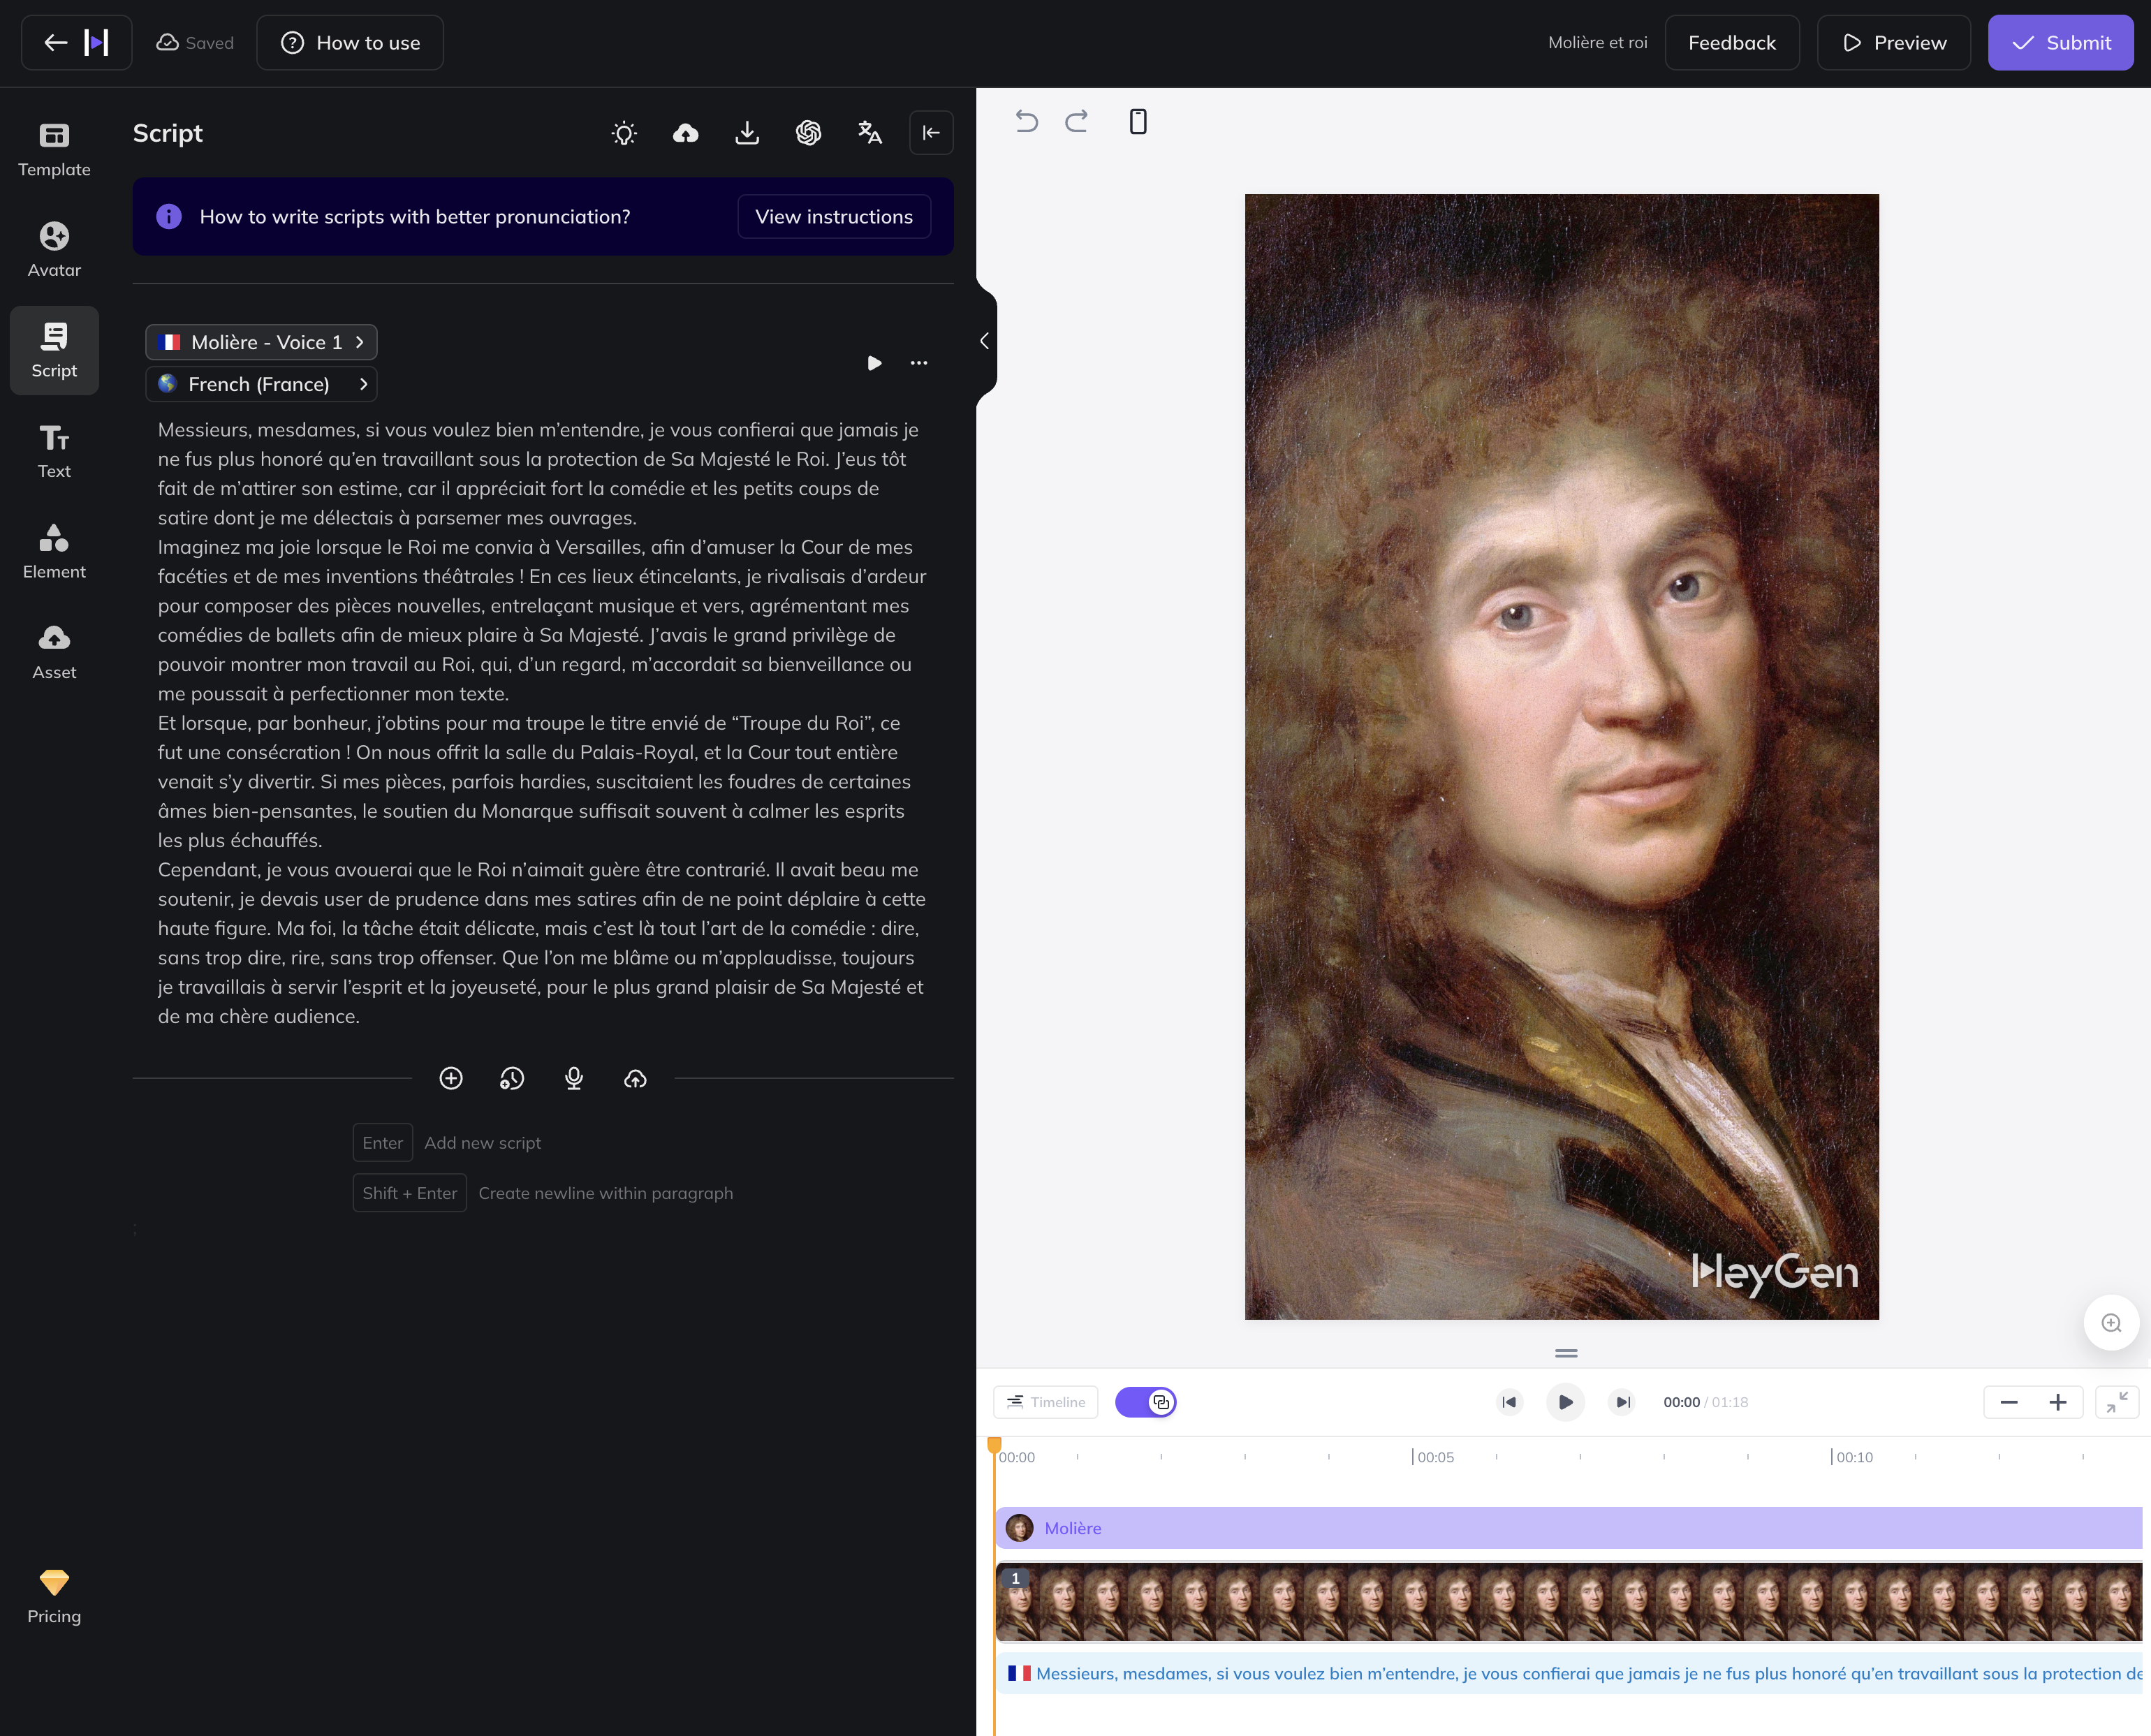The image size is (2151, 1736).
Task: Click the canvas zoom magnifier button
Action: click(2111, 1323)
